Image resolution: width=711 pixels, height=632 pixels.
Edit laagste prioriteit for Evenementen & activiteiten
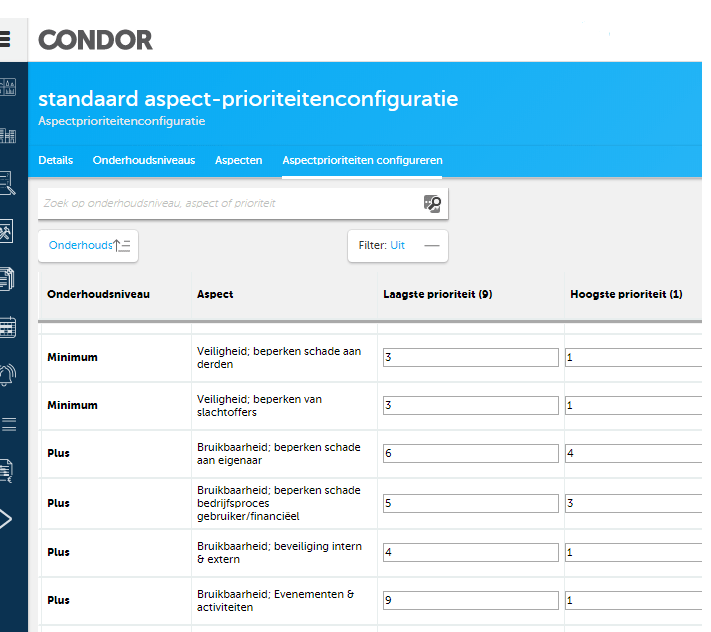pos(471,600)
